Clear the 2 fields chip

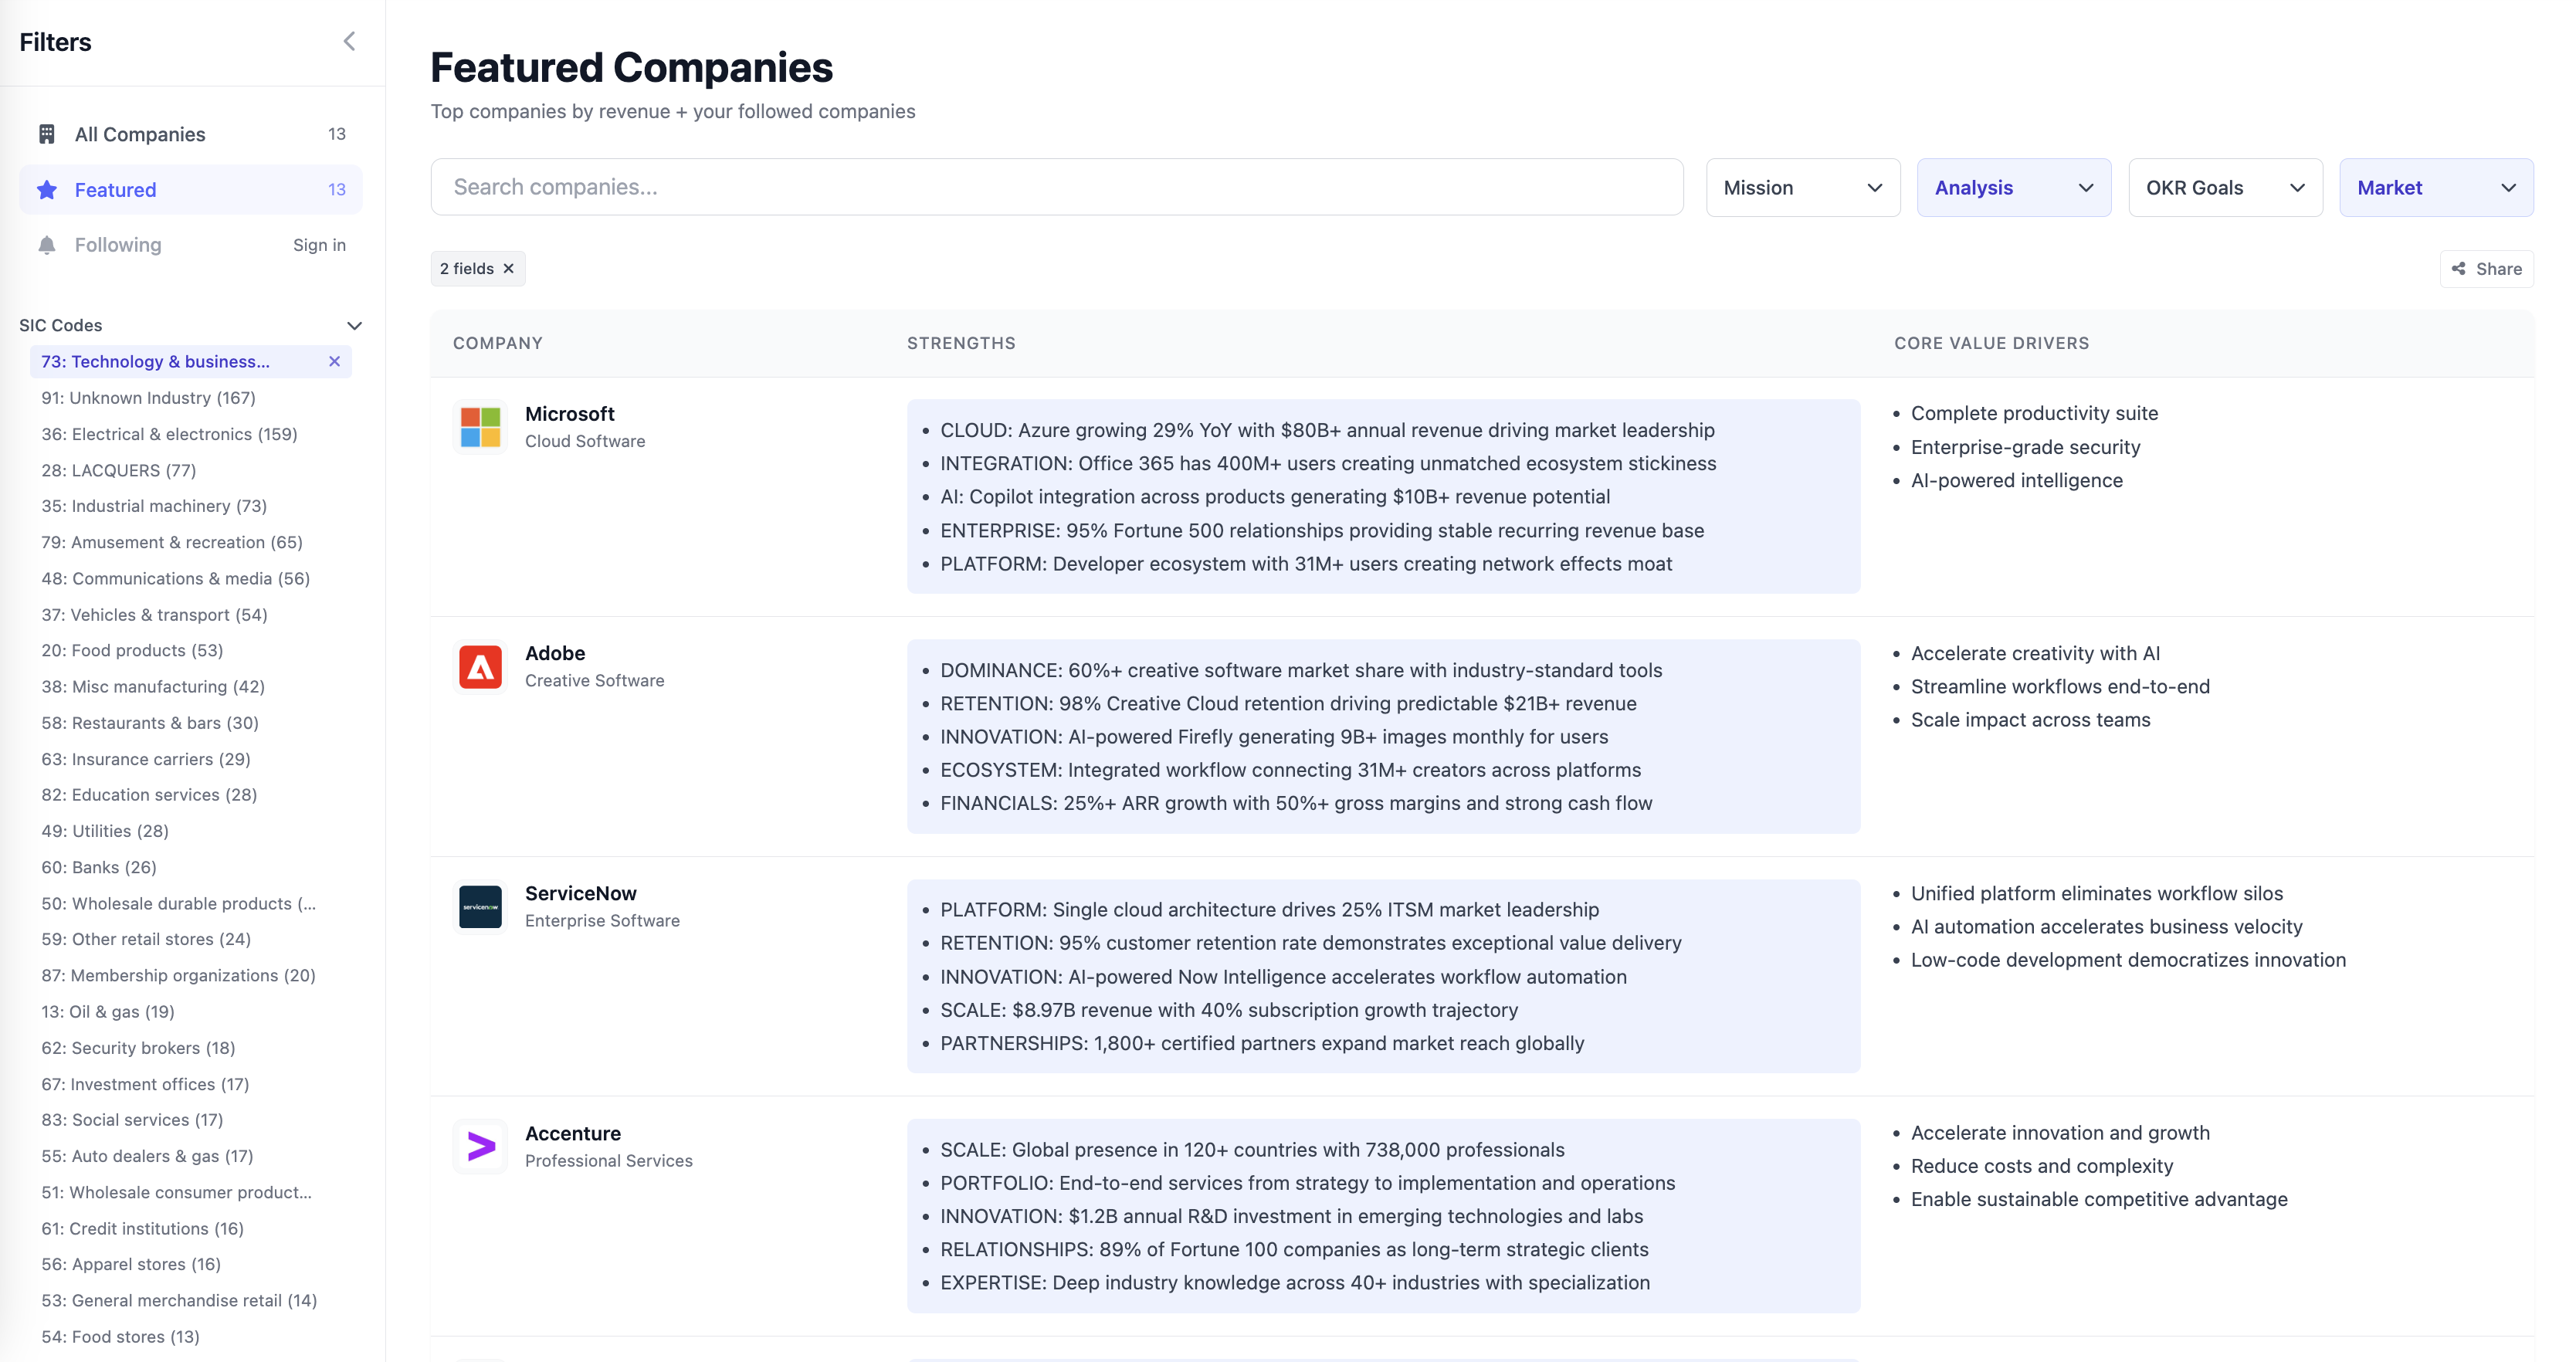[x=509, y=269]
